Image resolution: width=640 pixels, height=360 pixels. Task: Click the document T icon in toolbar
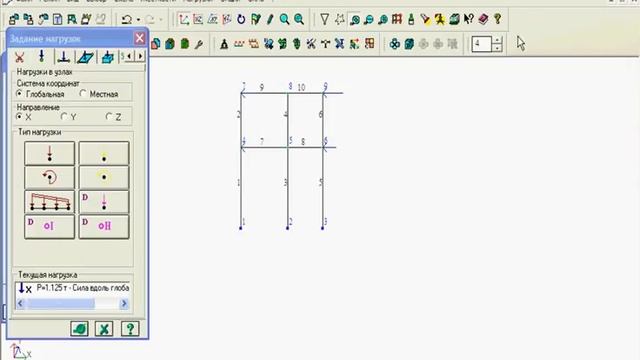[x=58, y=19]
